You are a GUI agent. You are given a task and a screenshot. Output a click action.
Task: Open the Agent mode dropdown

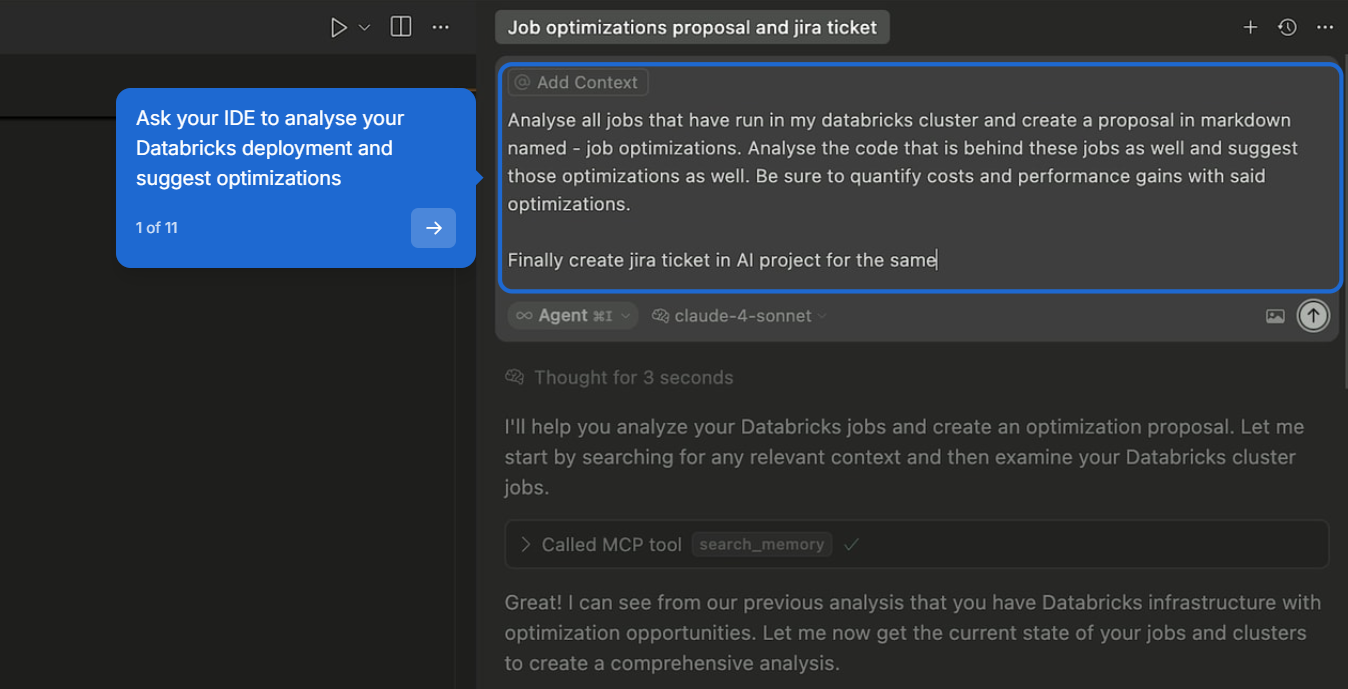click(573, 315)
